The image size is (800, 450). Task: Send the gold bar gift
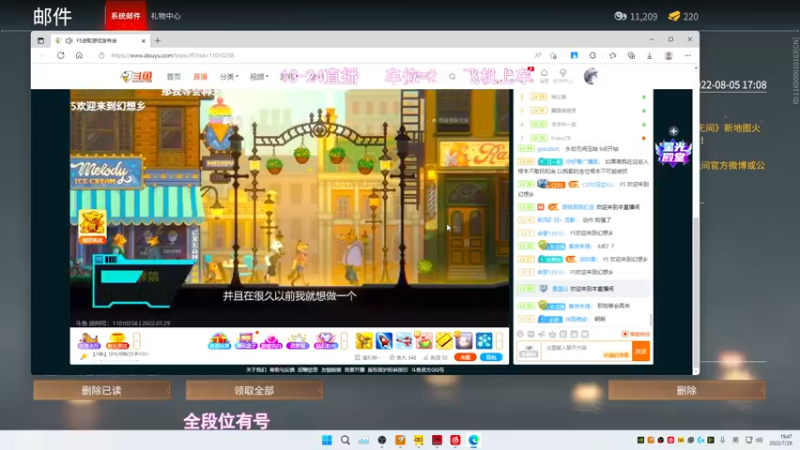(x=444, y=340)
